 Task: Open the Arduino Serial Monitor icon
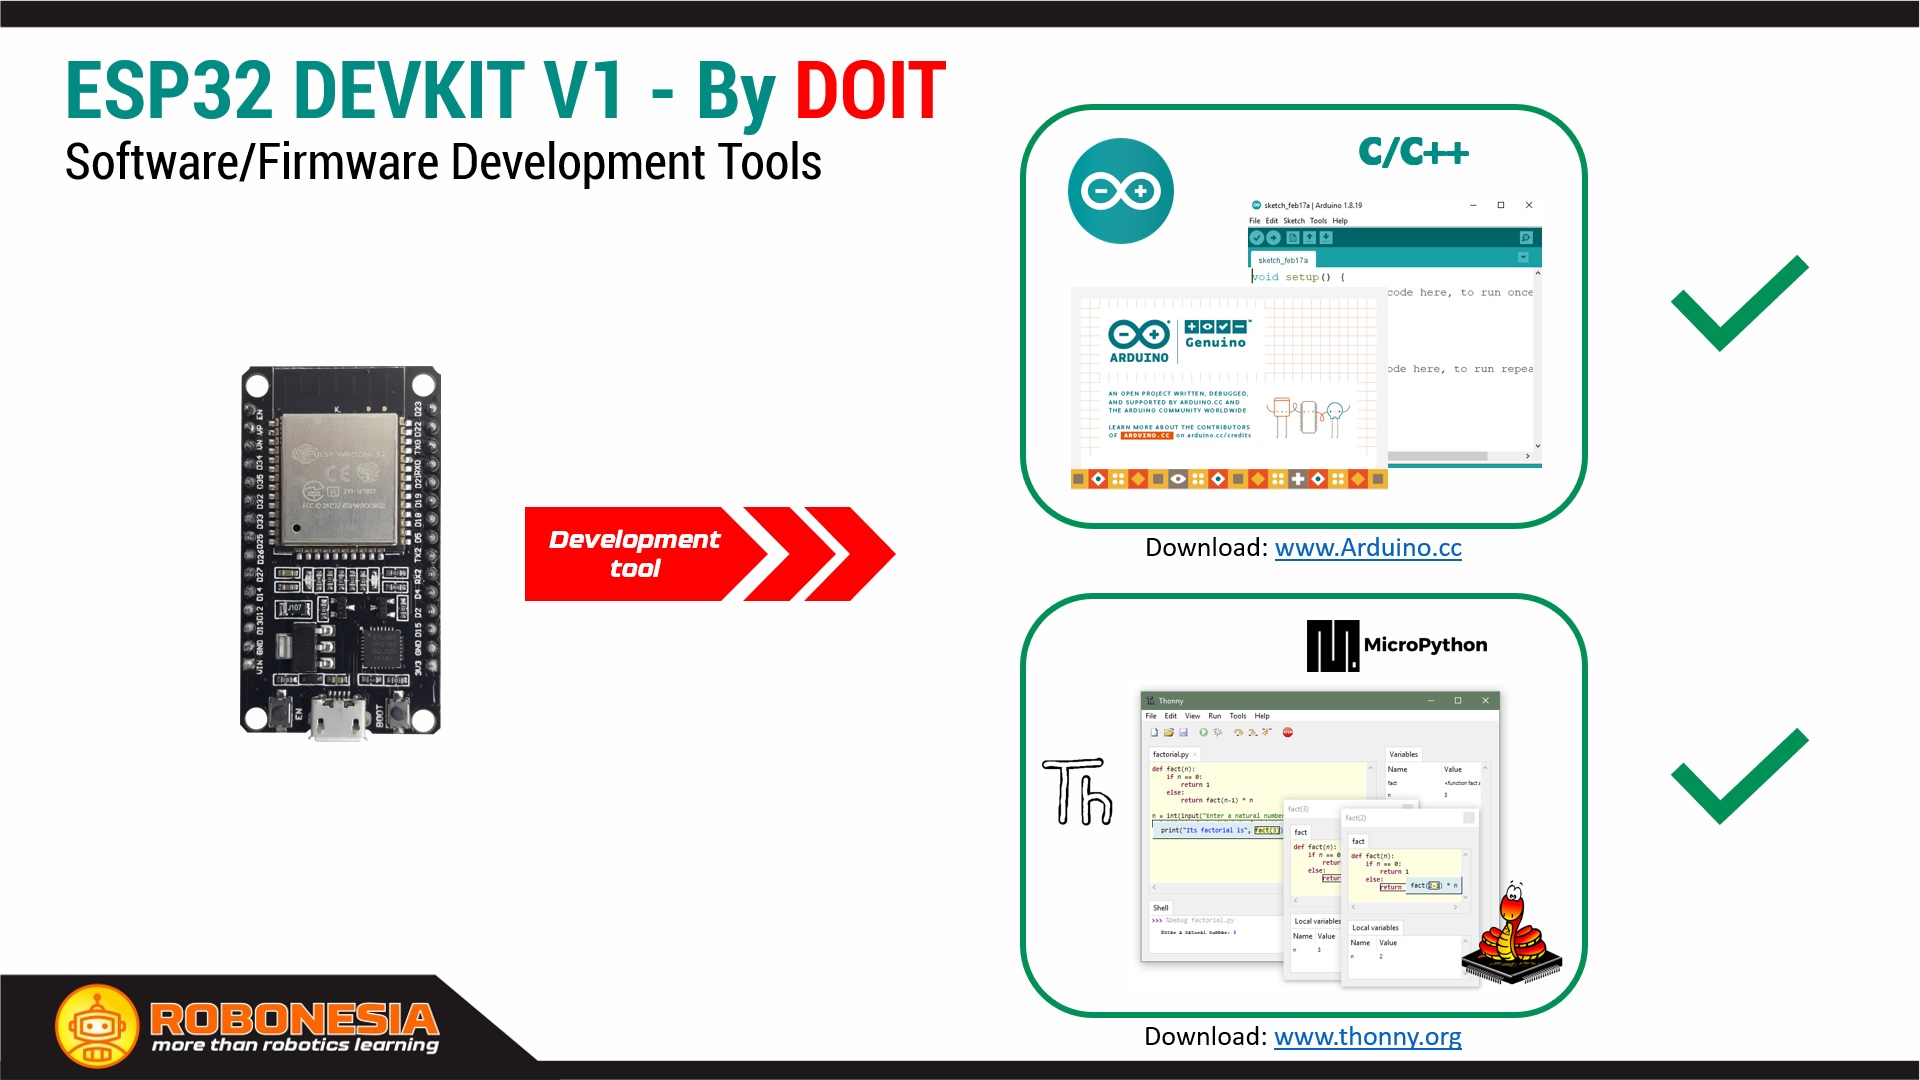click(1526, 238)
